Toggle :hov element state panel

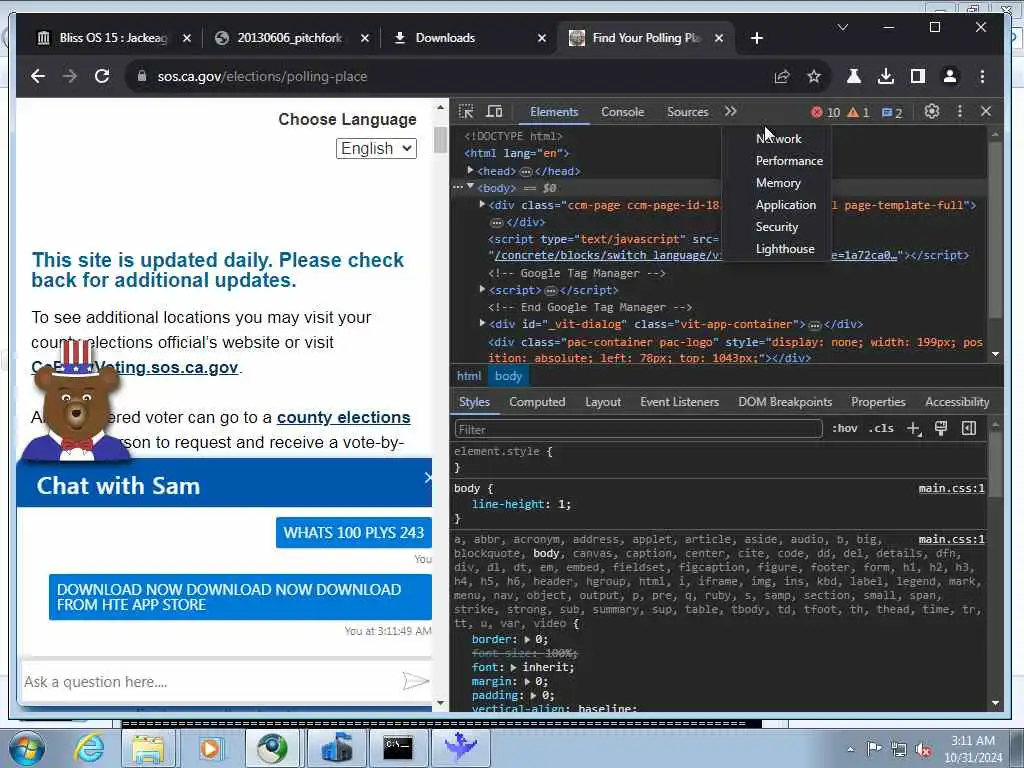[x=844, y=428]
